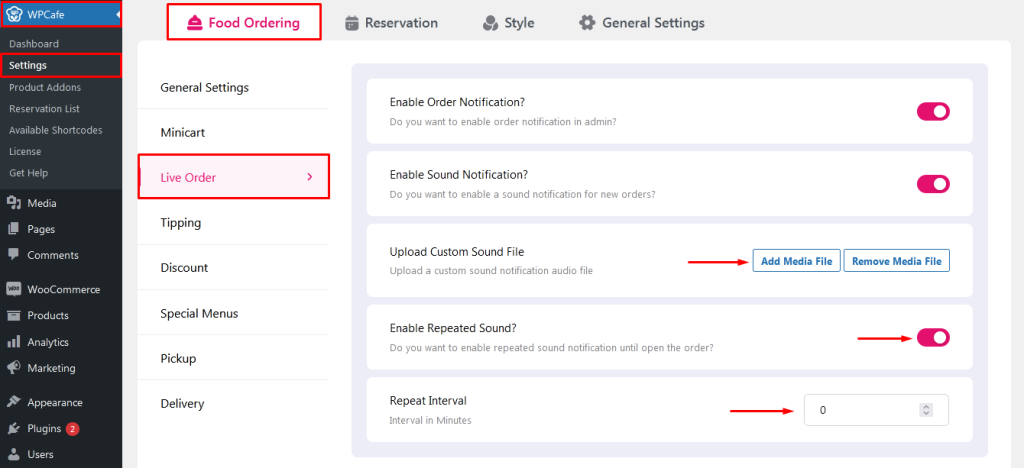Expand Live Order chevron arrow
This screenshot has width=1024, height=468.
[310, 177]
